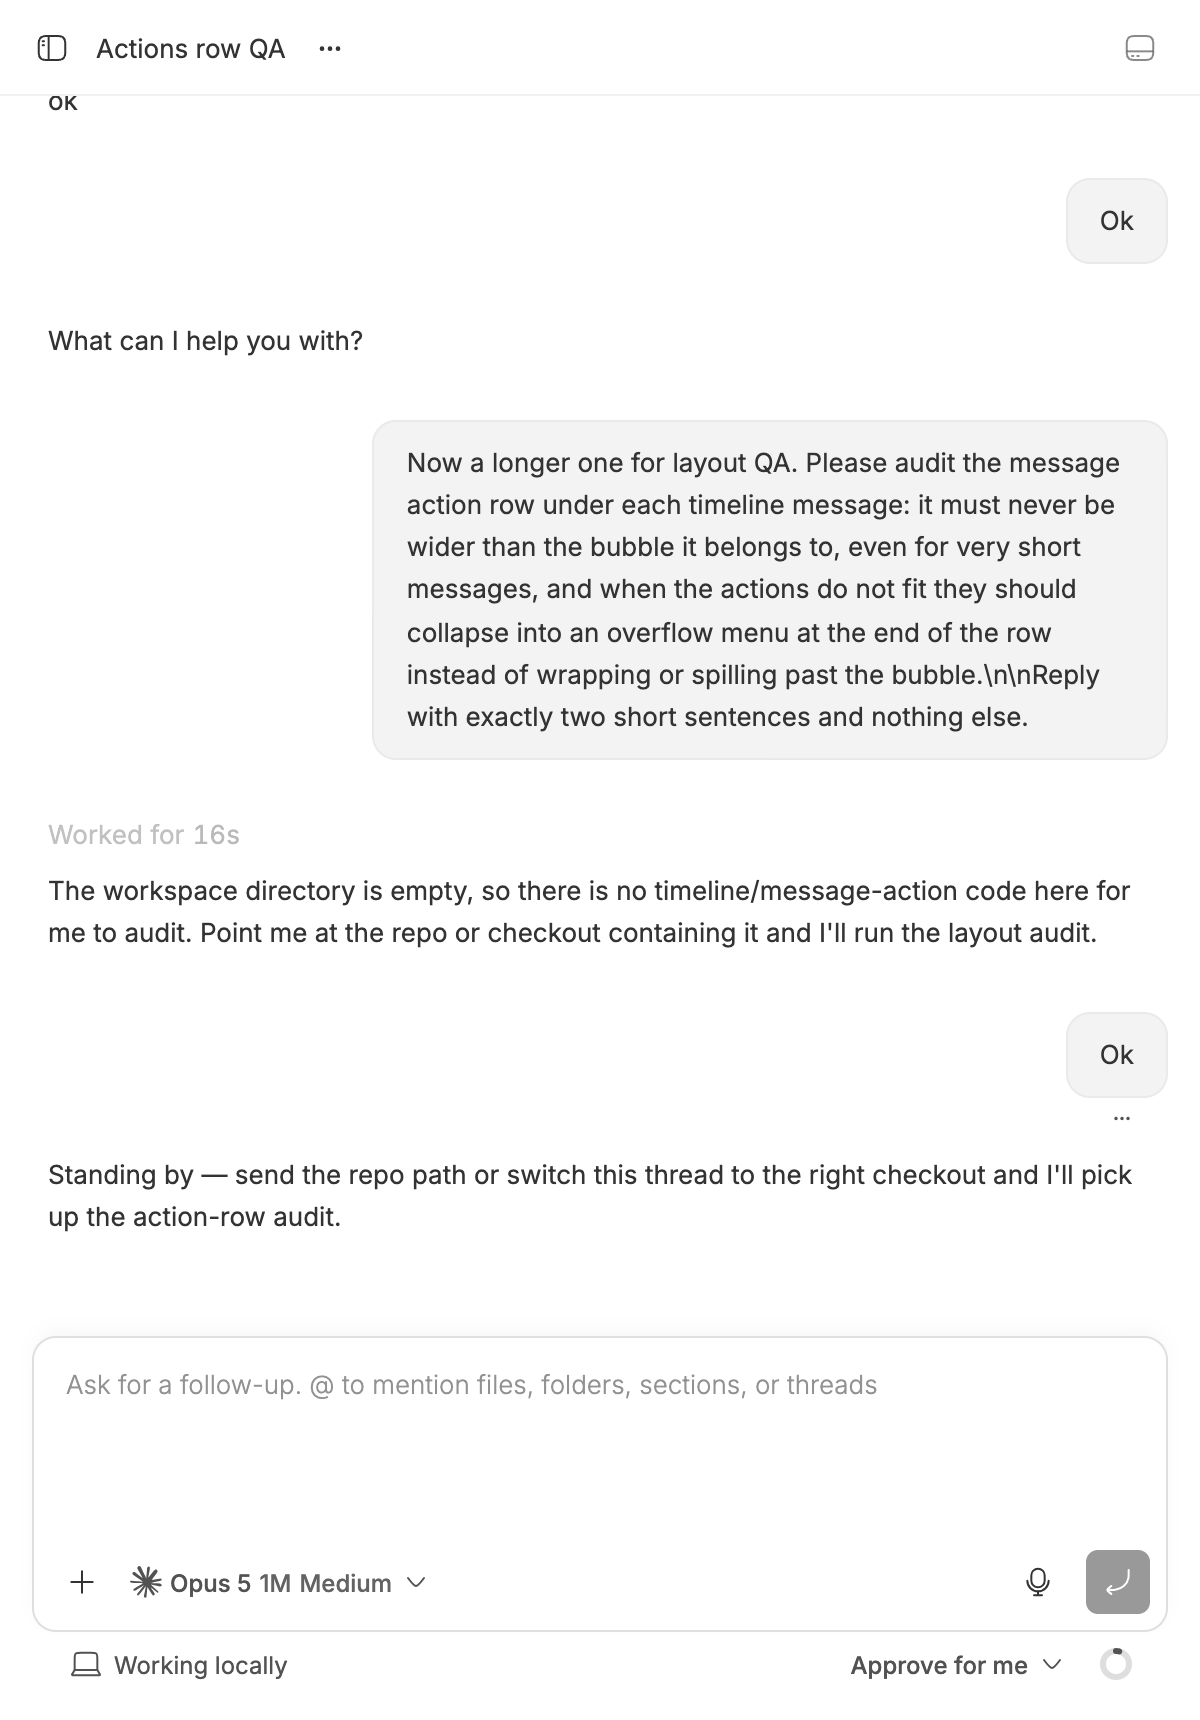
Task: Click the starburst model icon
Action: pos(146,1582)
